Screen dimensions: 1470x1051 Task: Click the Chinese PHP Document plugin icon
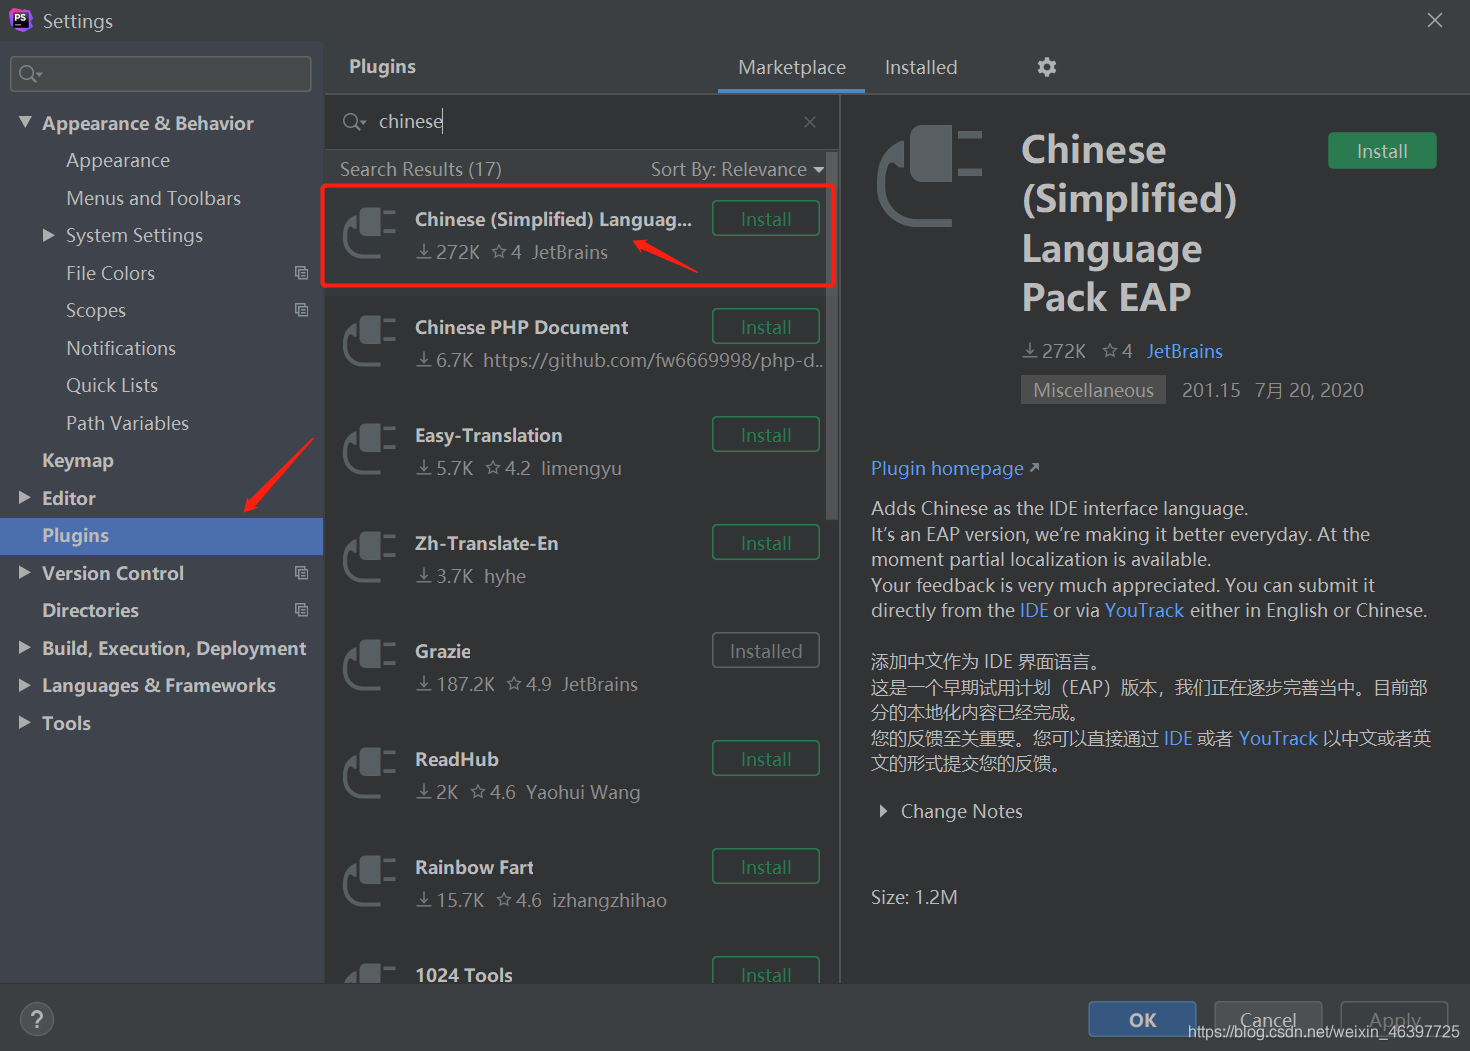coord(370,341)
